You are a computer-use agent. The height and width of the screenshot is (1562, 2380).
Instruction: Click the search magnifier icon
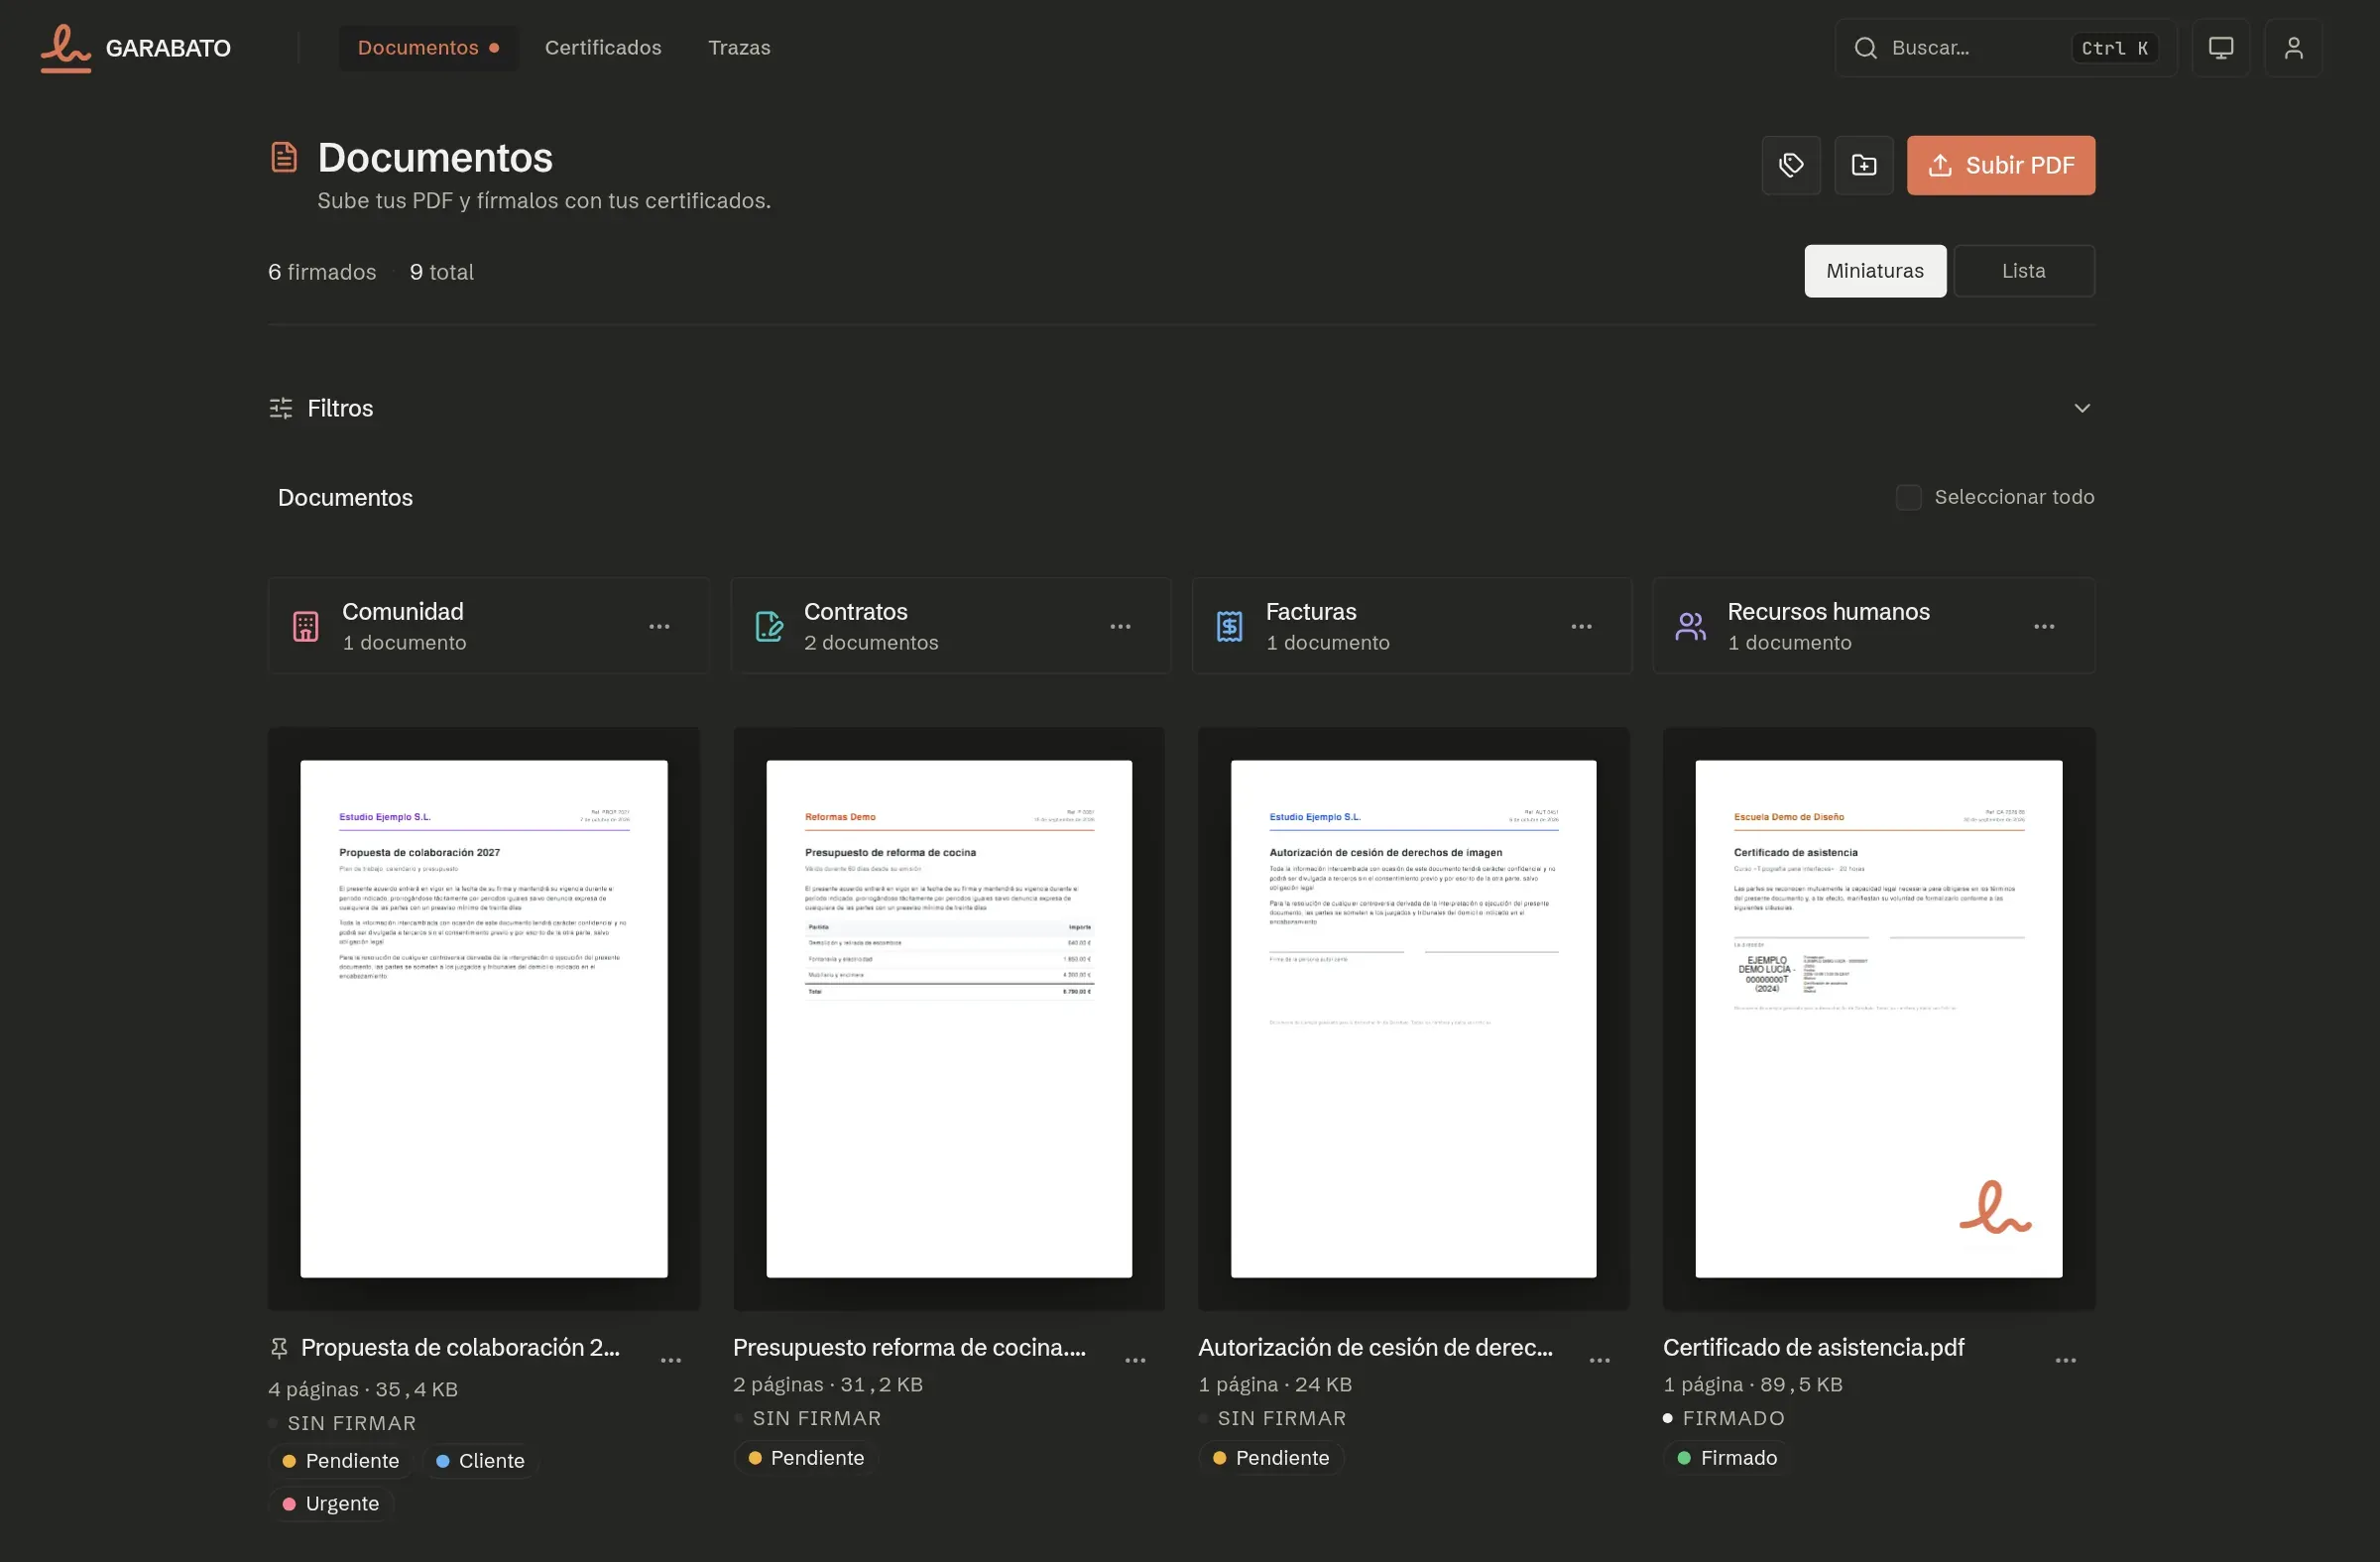click(1865, 48)
